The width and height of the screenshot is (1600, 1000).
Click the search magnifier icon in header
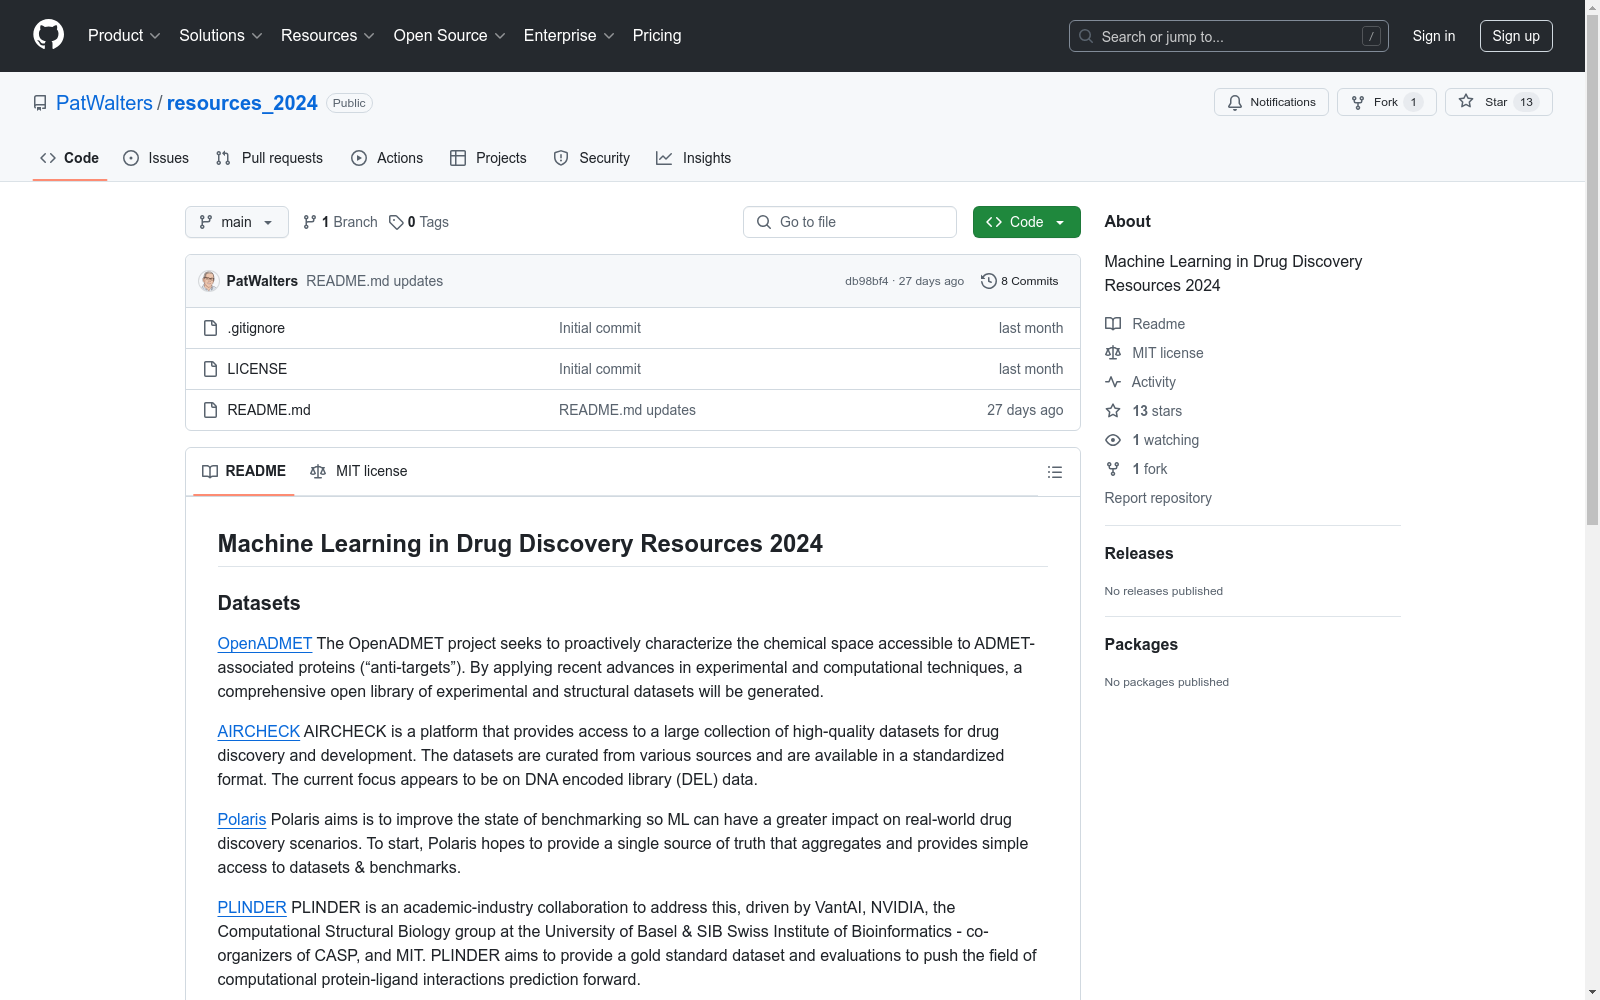click(x=1086, y=36)
